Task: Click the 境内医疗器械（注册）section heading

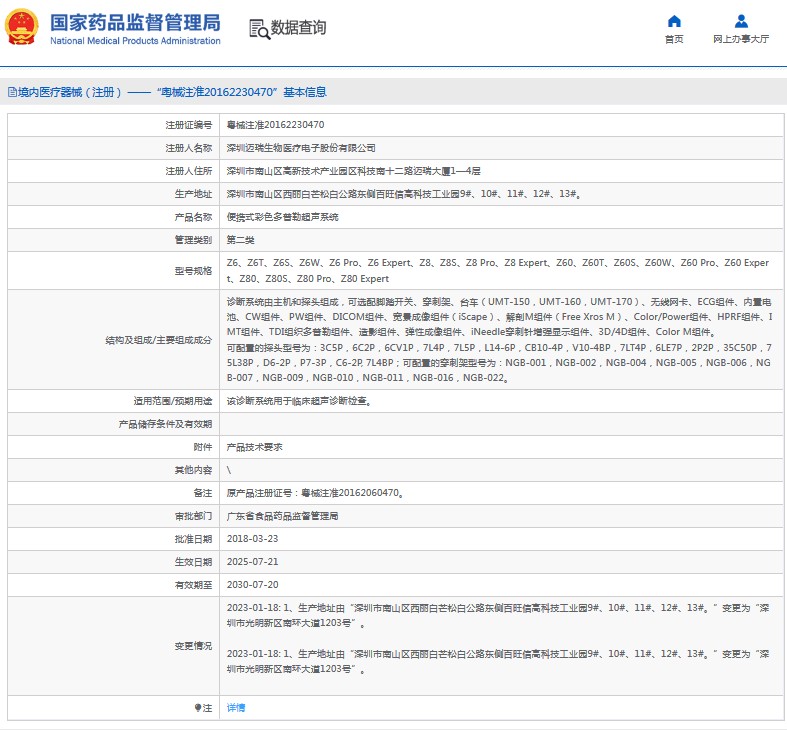Action: point(65,92)
